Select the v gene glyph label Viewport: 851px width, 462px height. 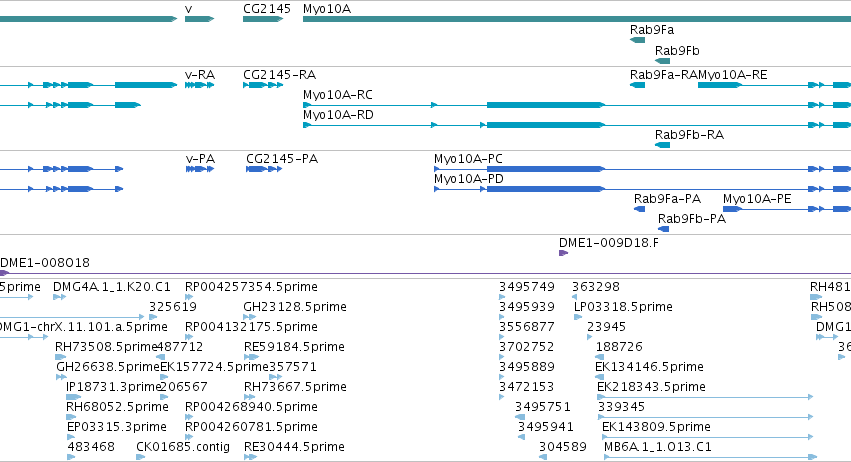tap(188, 9)
